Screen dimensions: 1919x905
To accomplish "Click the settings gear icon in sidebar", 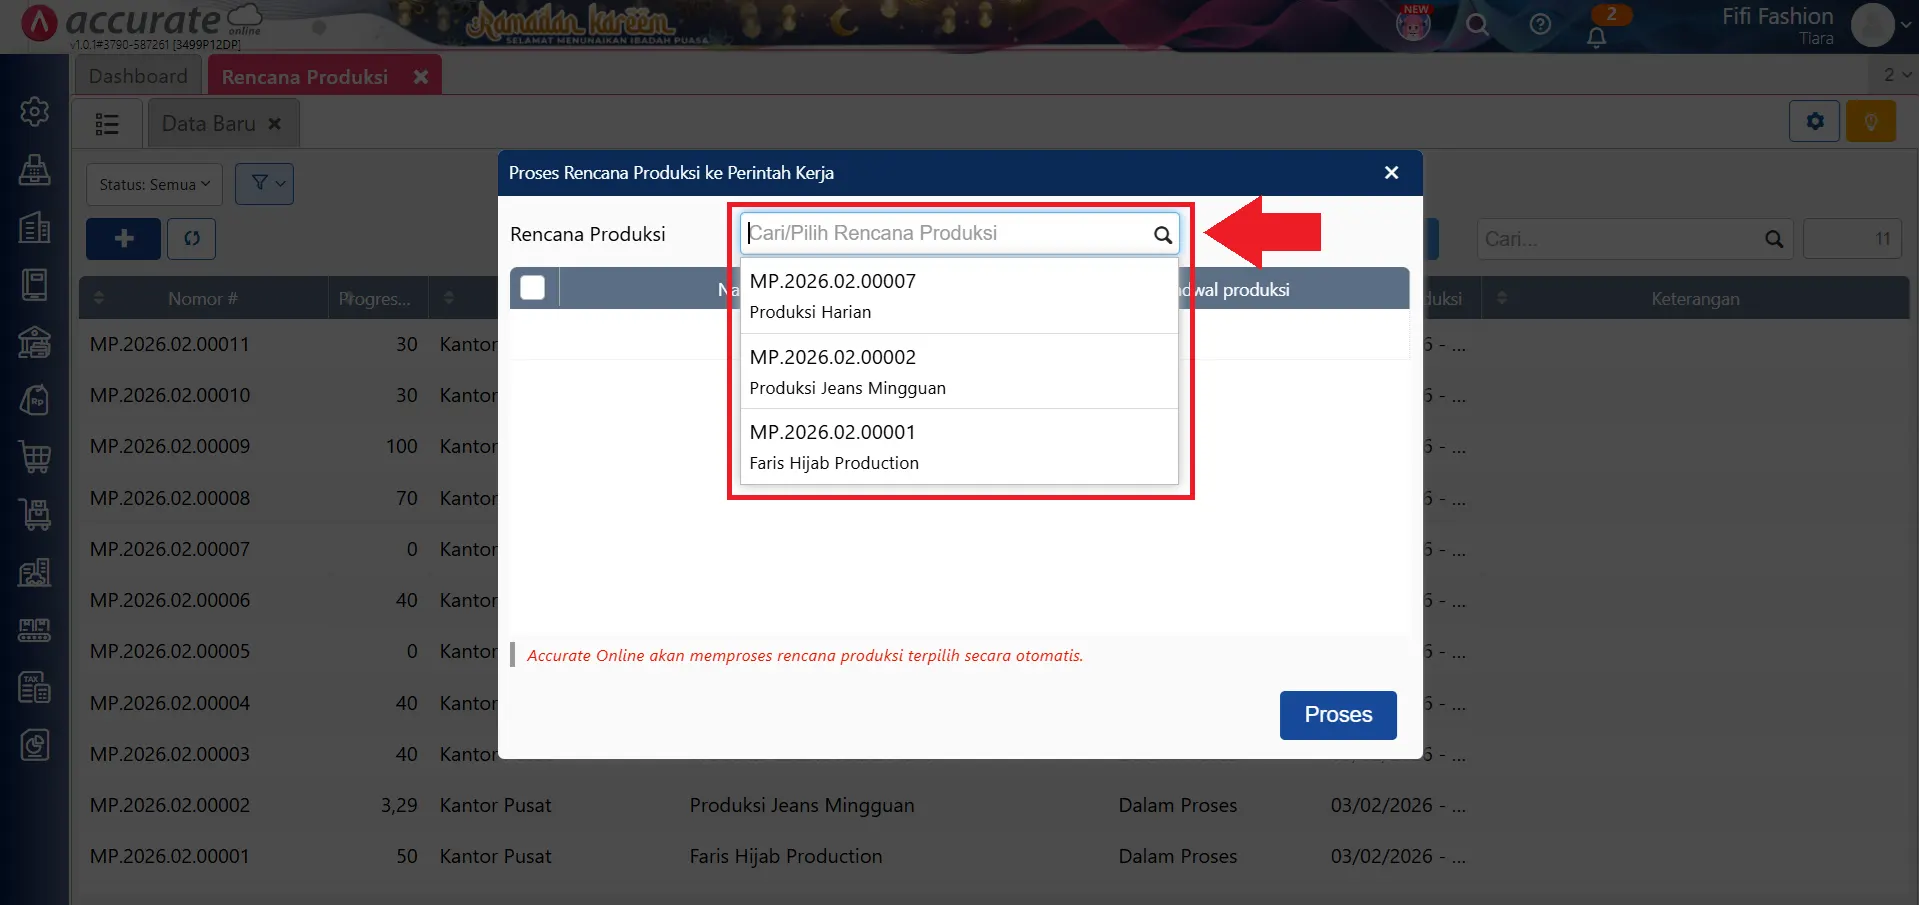I will [x=35, y=111].
